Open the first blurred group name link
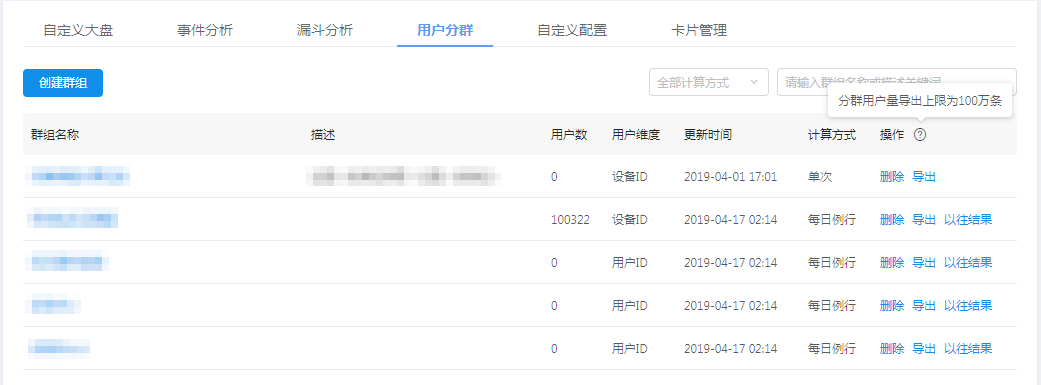Viewport: 1041px width, 385px height. pos(78,177)
